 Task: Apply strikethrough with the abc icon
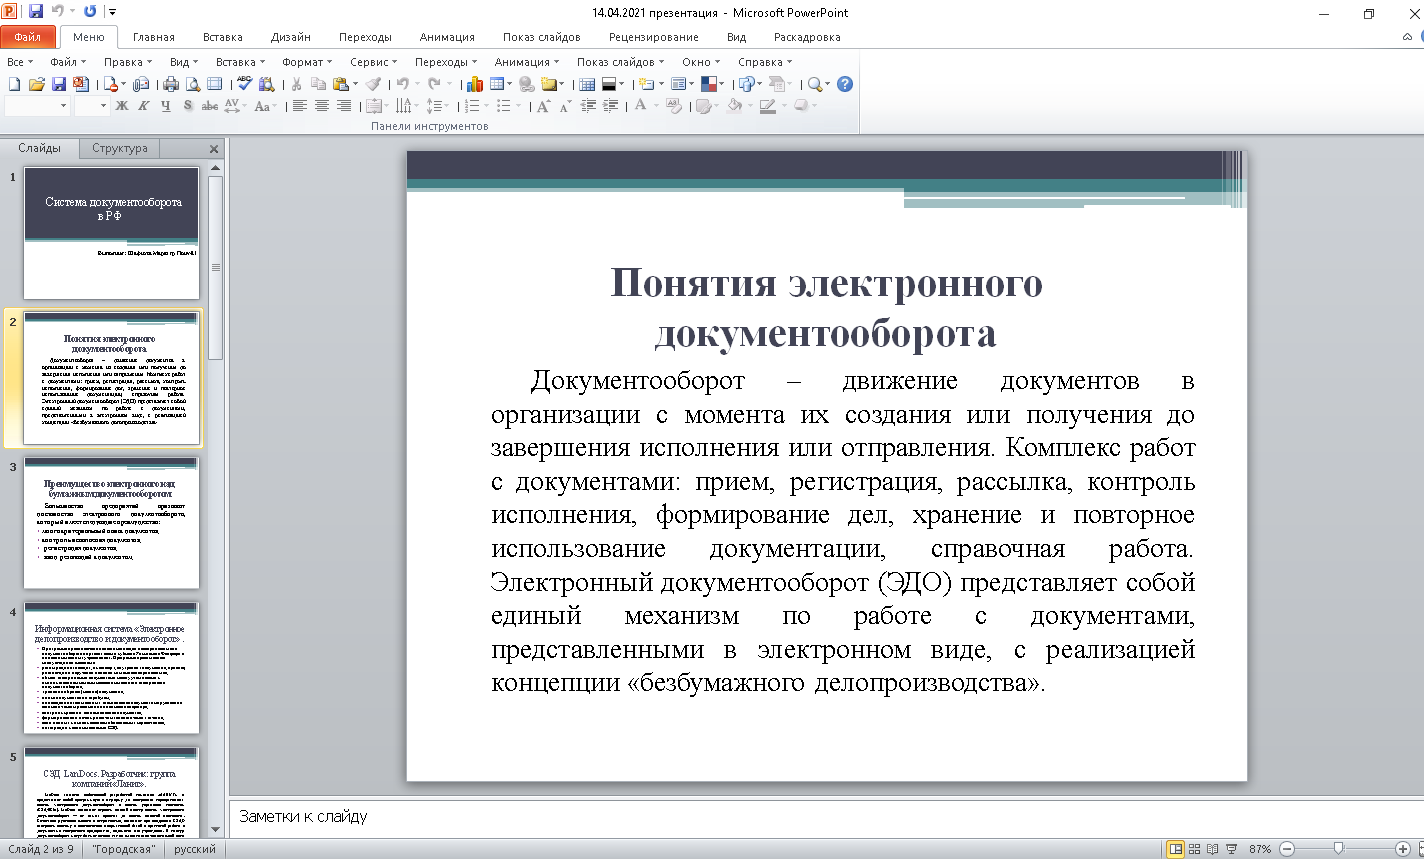210,106
